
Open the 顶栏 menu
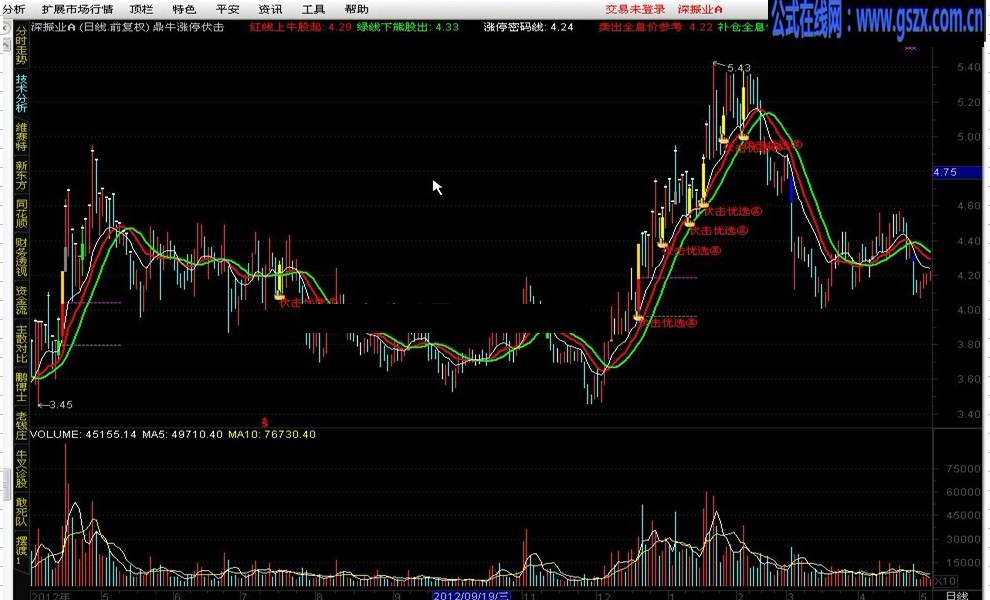(x=141, y=9)
